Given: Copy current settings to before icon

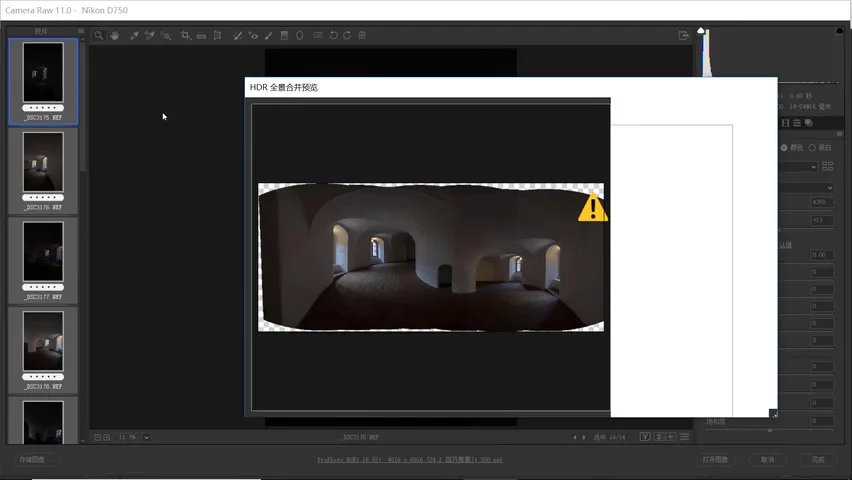Looking at the screenshot, I should tap(671, 437).
